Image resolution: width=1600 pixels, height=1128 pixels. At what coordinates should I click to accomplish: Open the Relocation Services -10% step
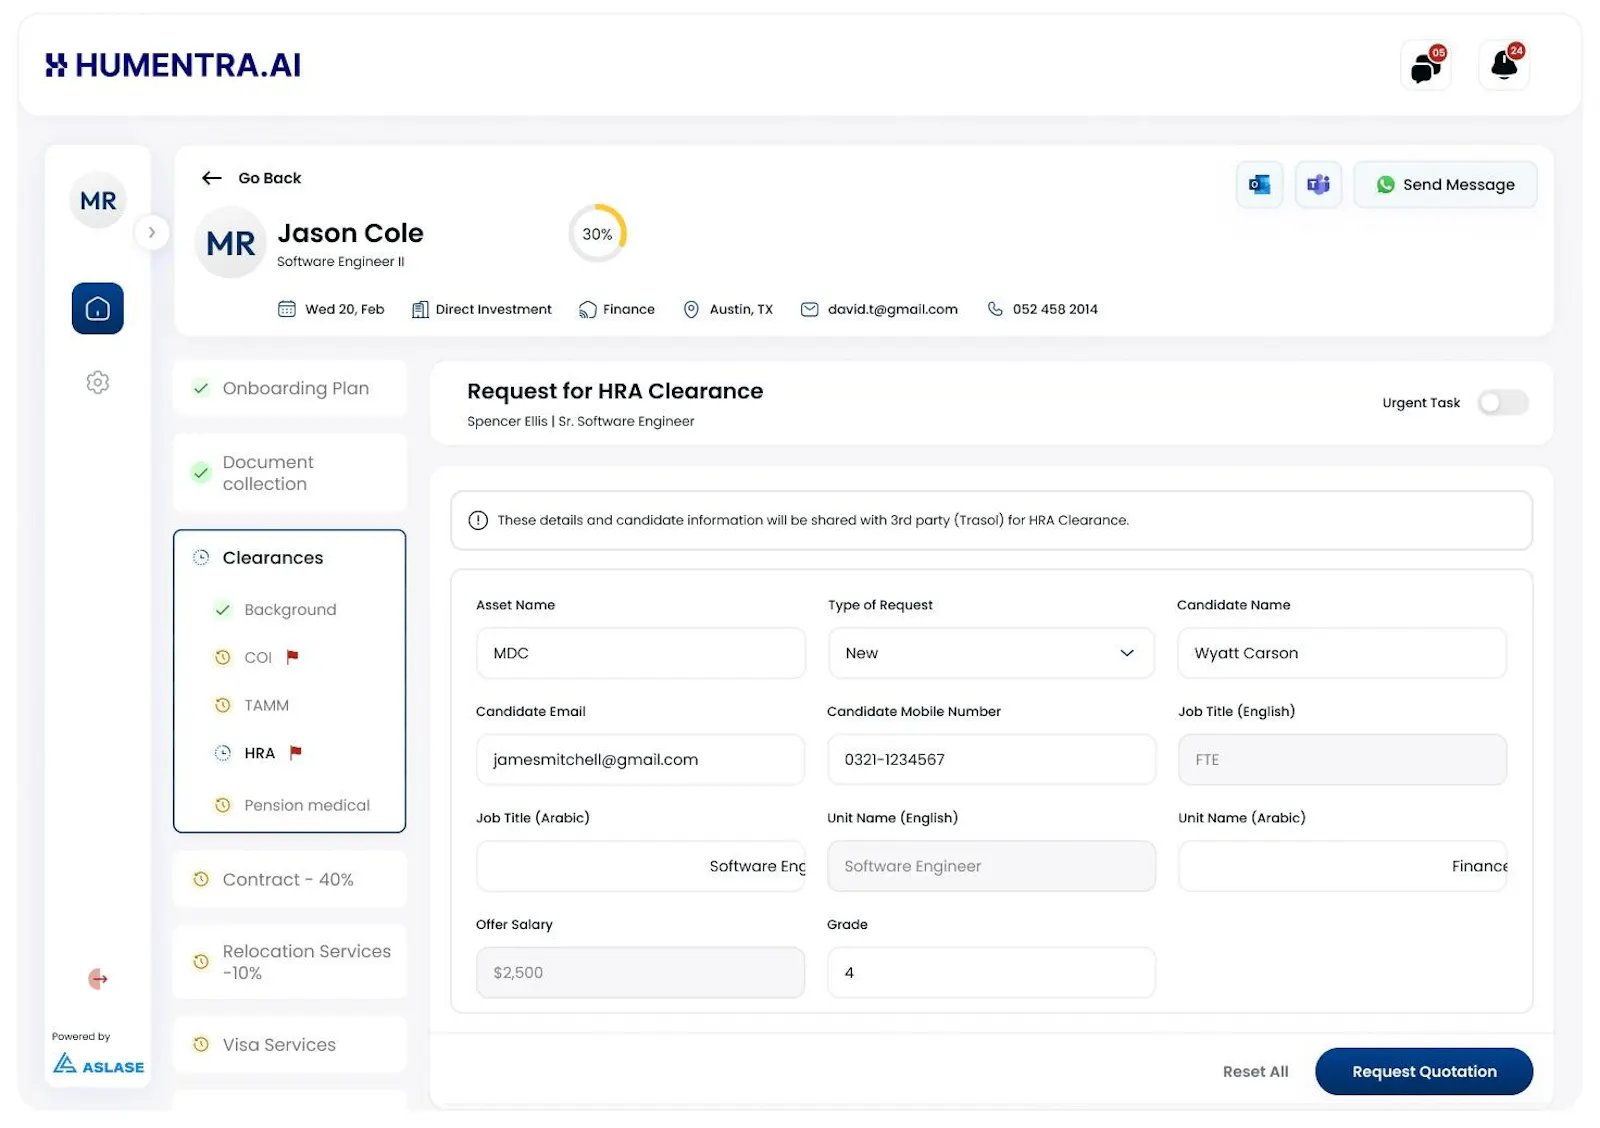[290, 962]
